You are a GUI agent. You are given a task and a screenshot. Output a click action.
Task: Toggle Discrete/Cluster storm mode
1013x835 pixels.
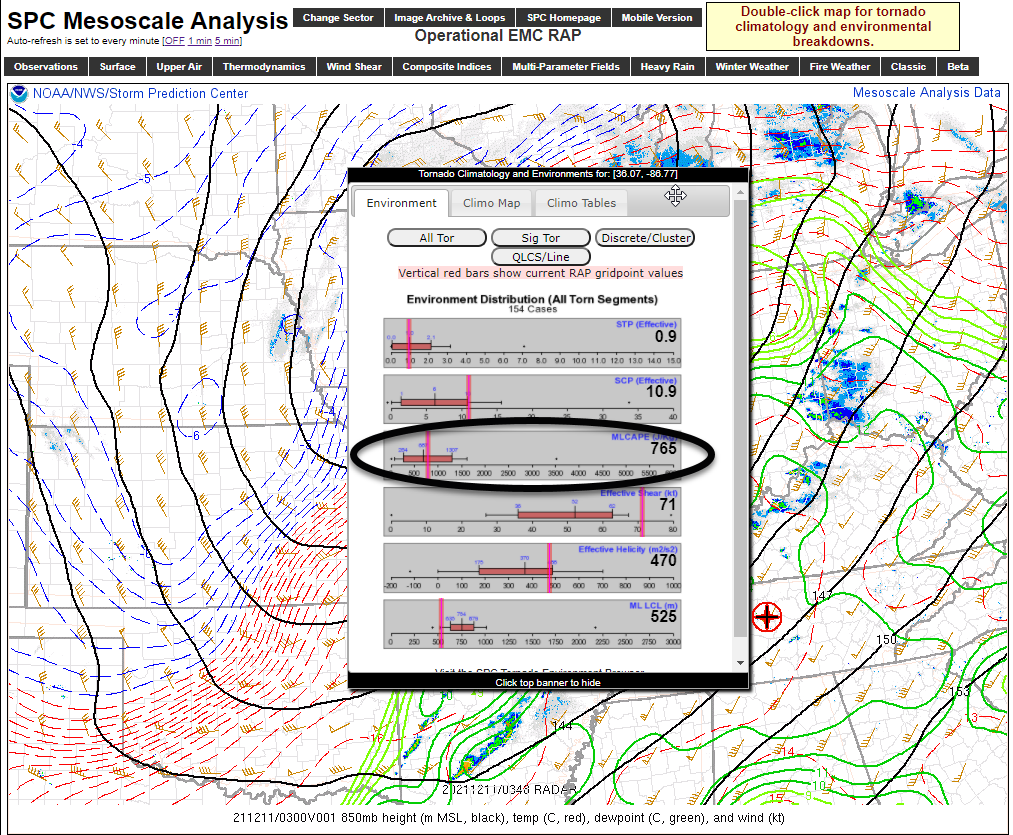[644, 237]
